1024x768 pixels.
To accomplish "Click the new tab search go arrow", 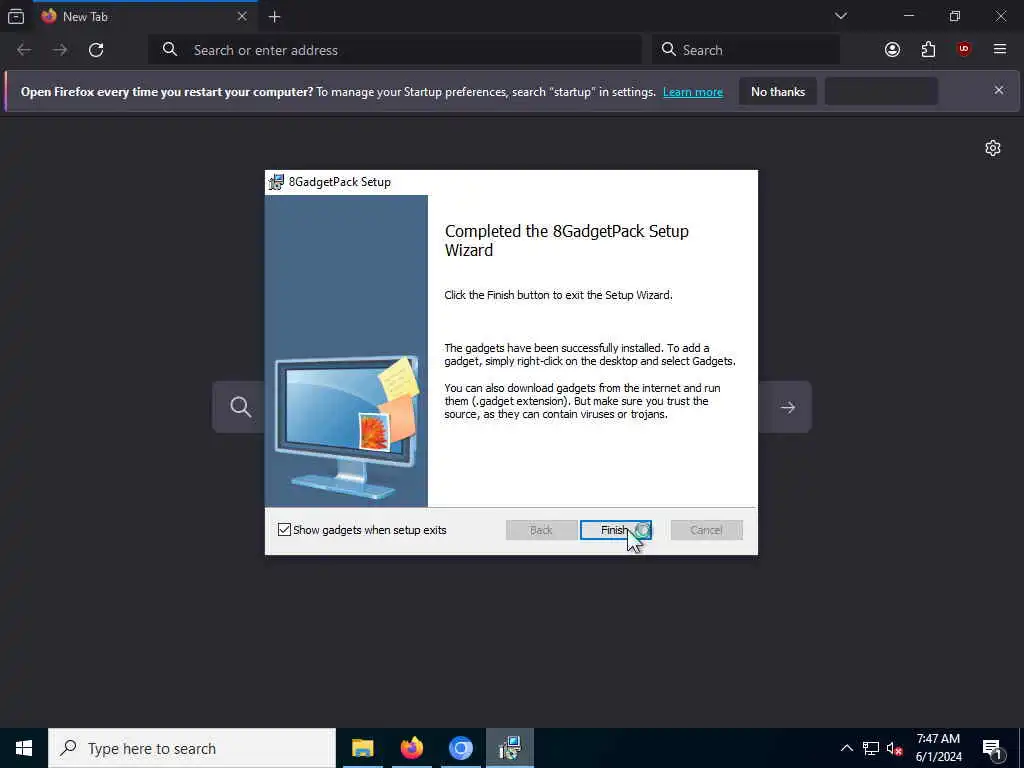I will [x=788, y=407].
